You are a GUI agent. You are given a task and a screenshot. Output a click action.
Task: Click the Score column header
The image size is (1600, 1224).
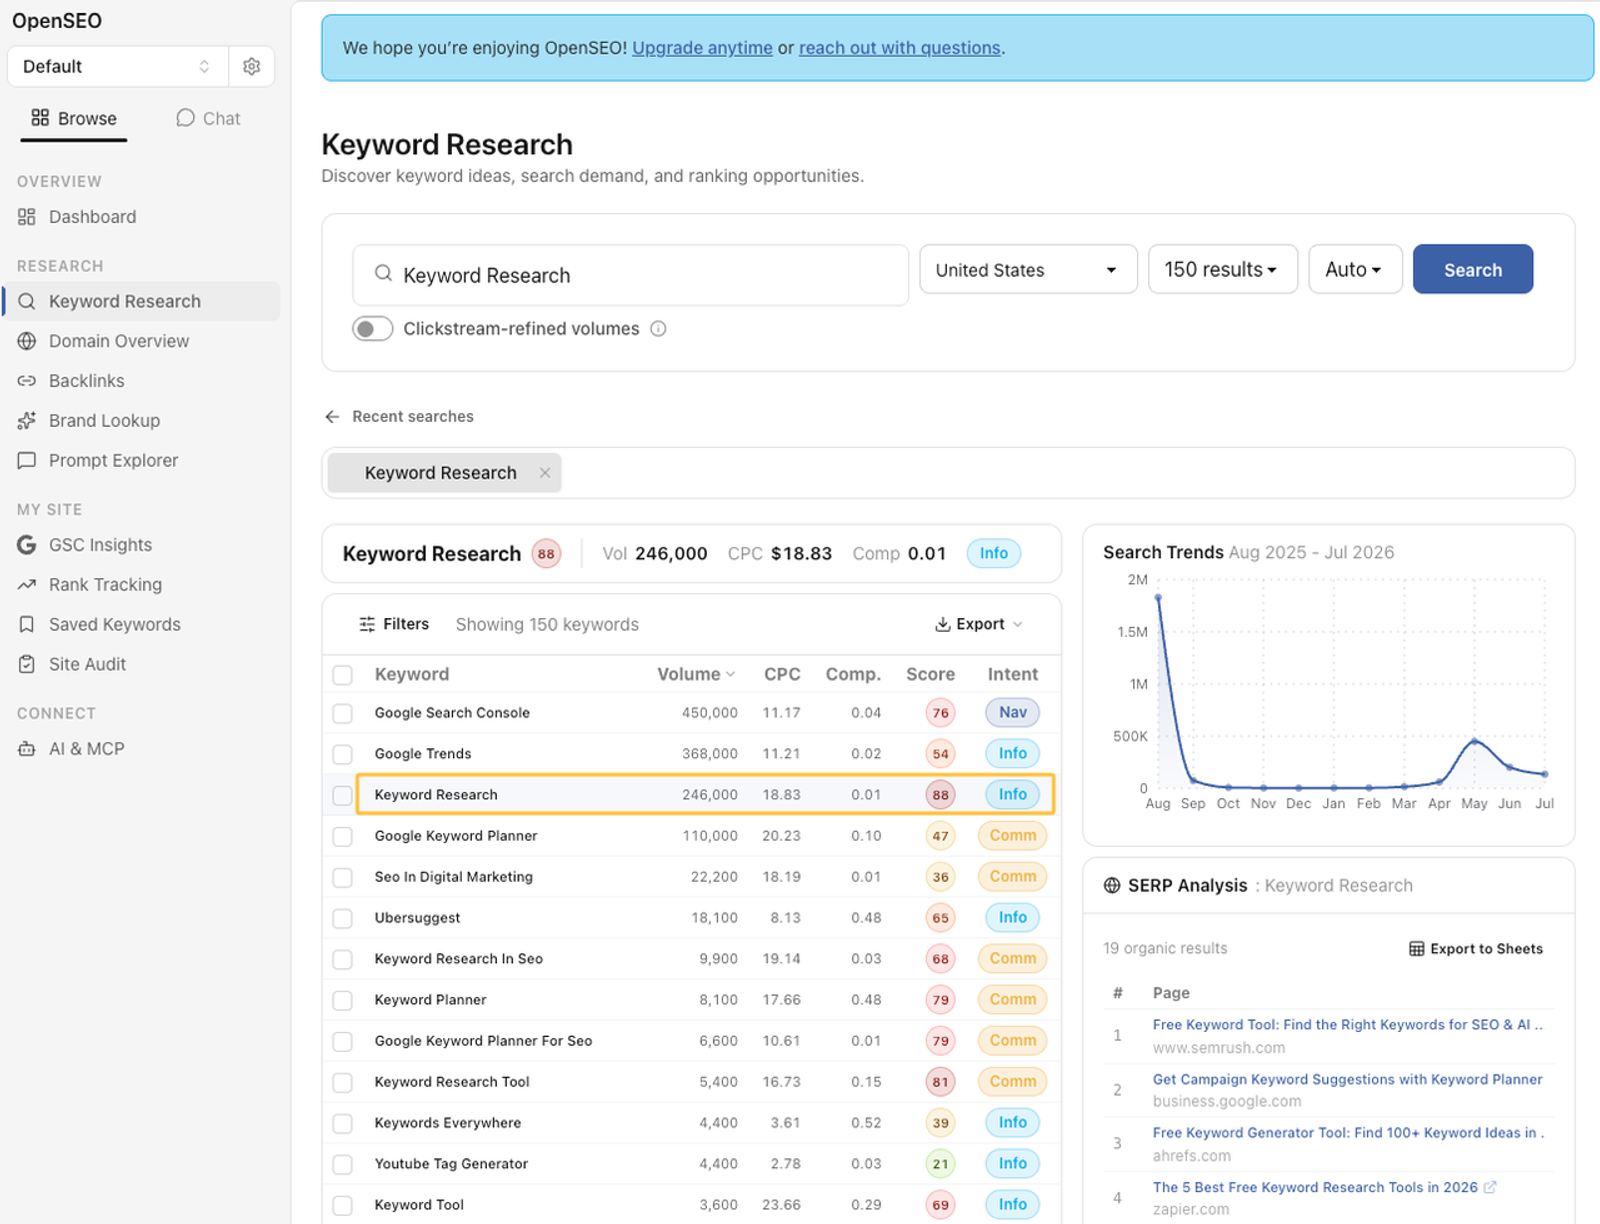tap(930, 674)
